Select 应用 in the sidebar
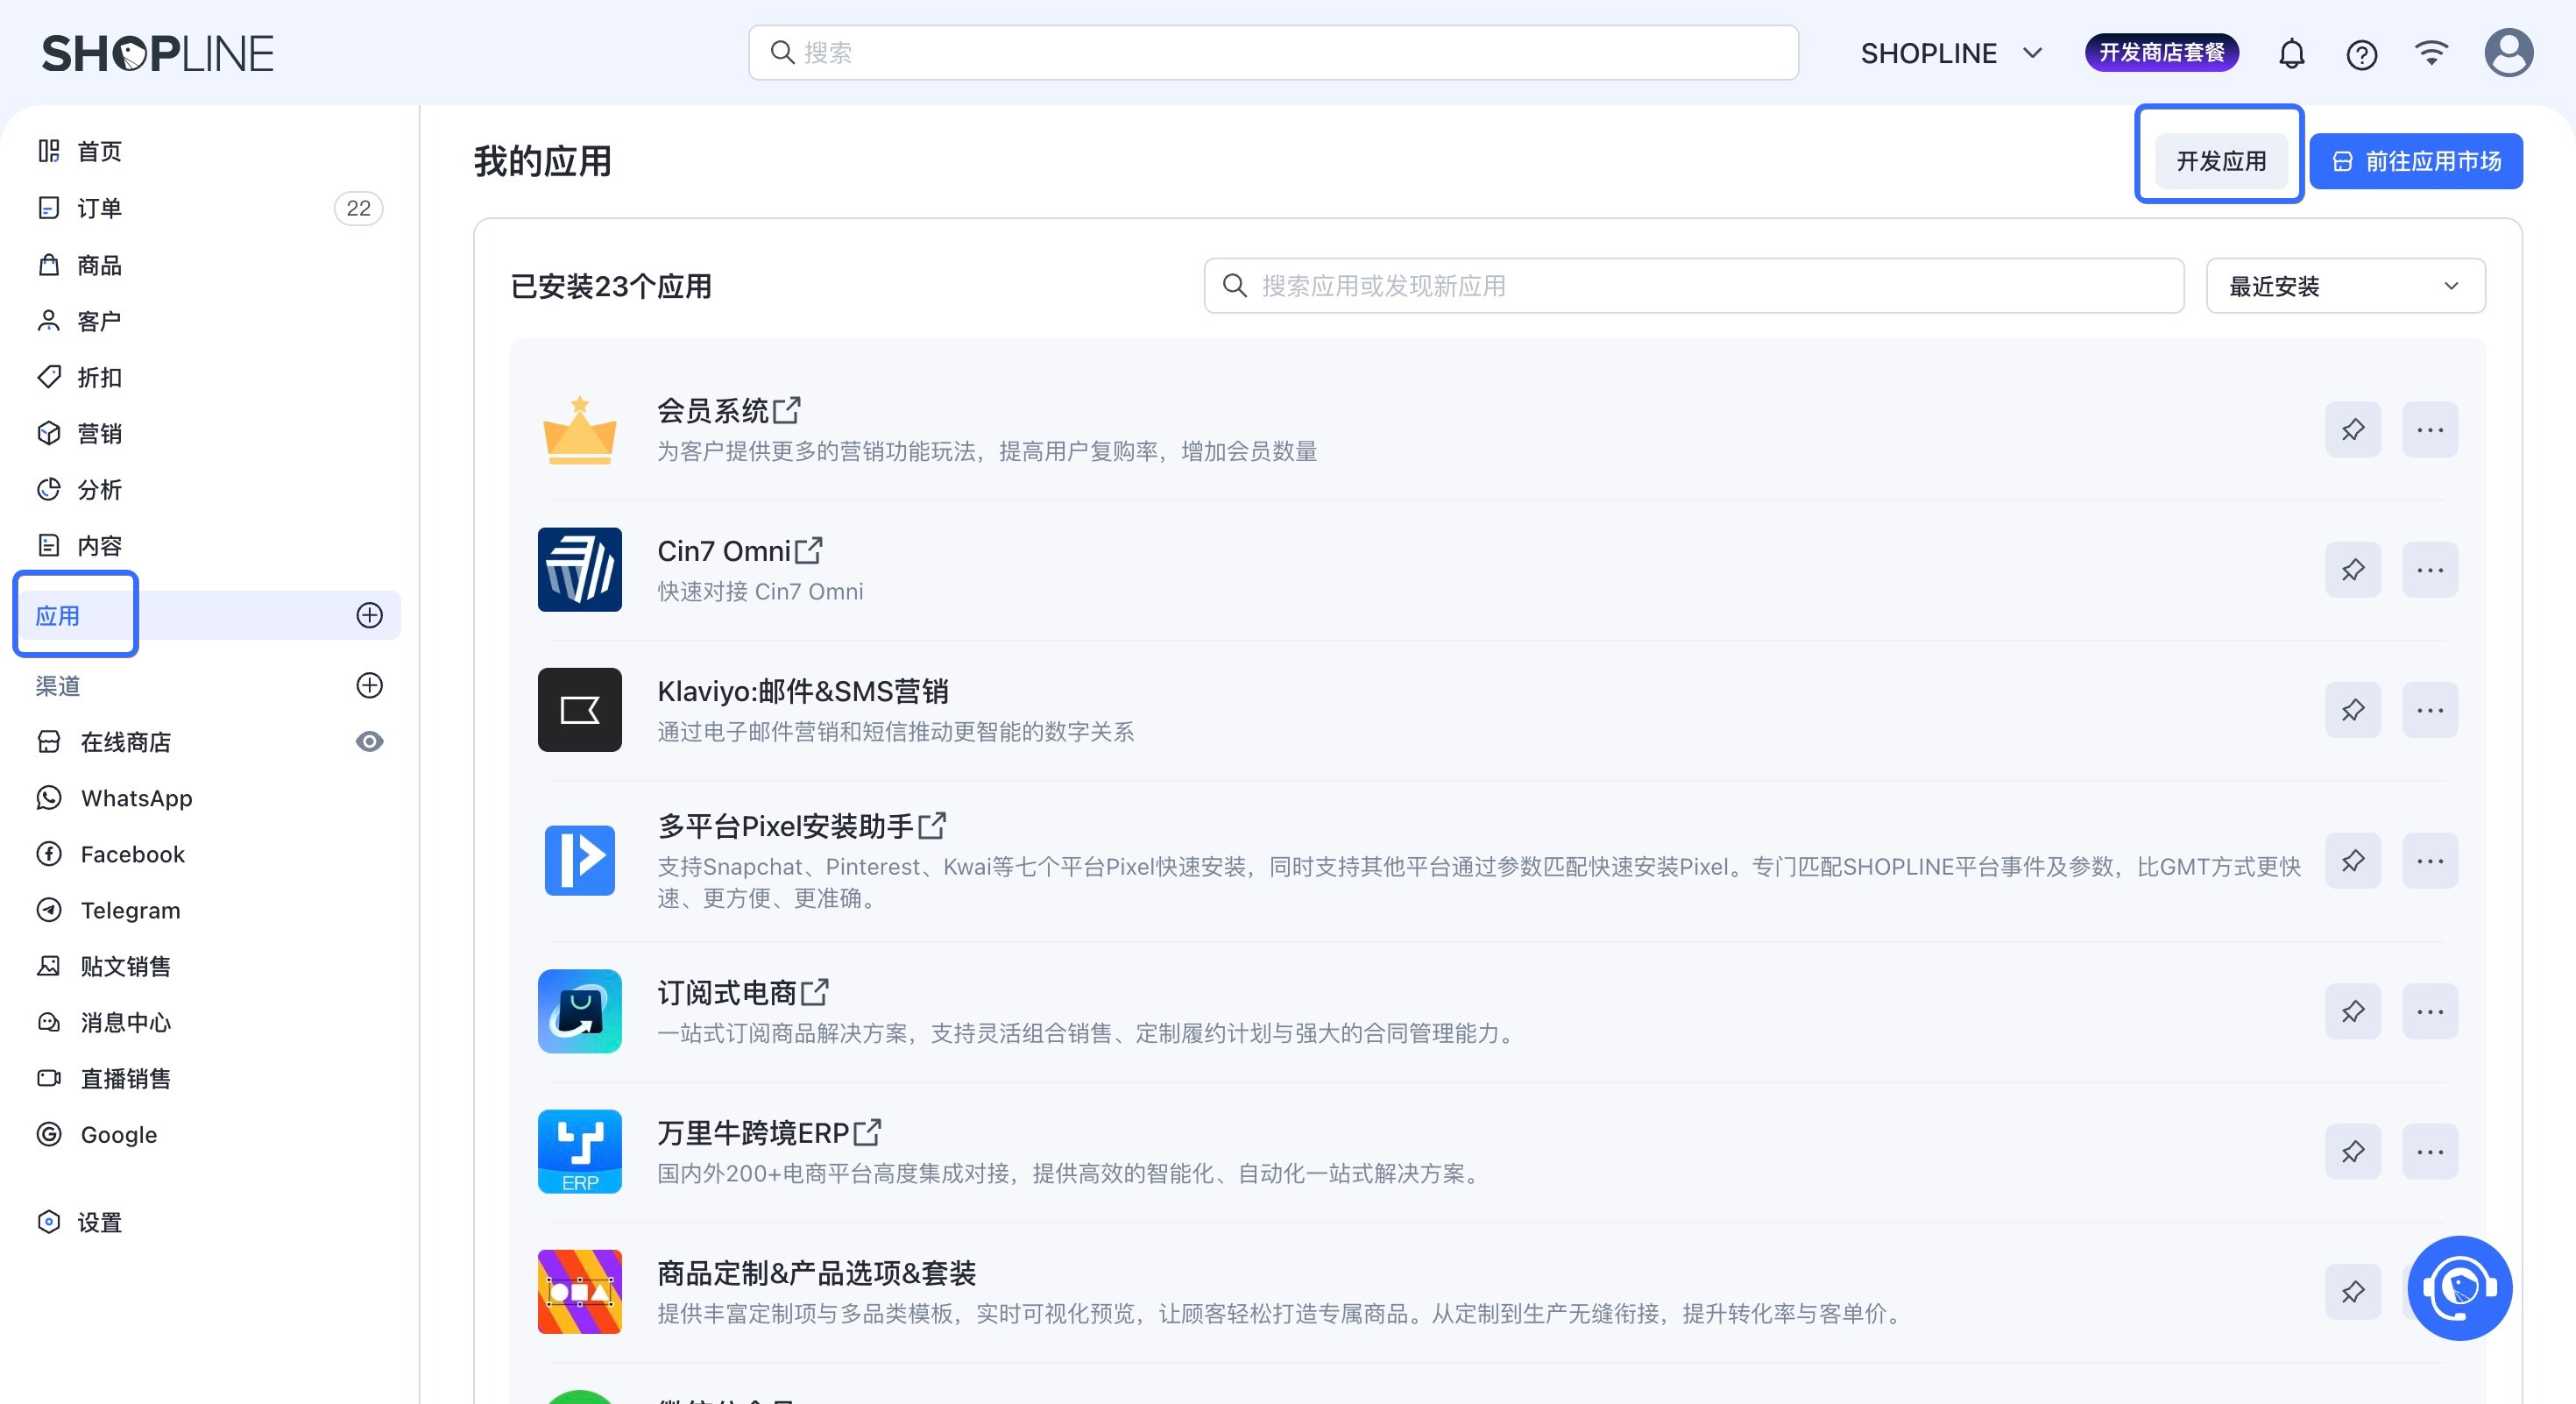 [58, 615]
